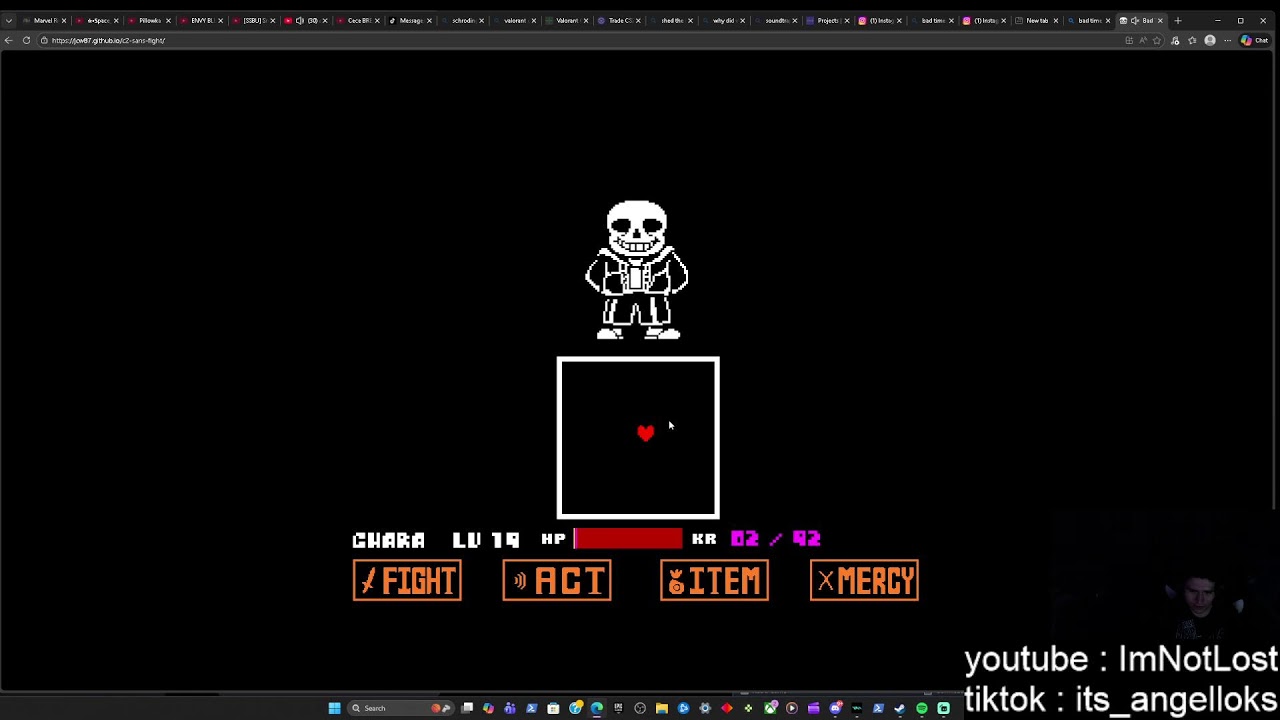Choose the MERCY battle button
Screen dimensions: 1280x720
click(x=864, y=581)
